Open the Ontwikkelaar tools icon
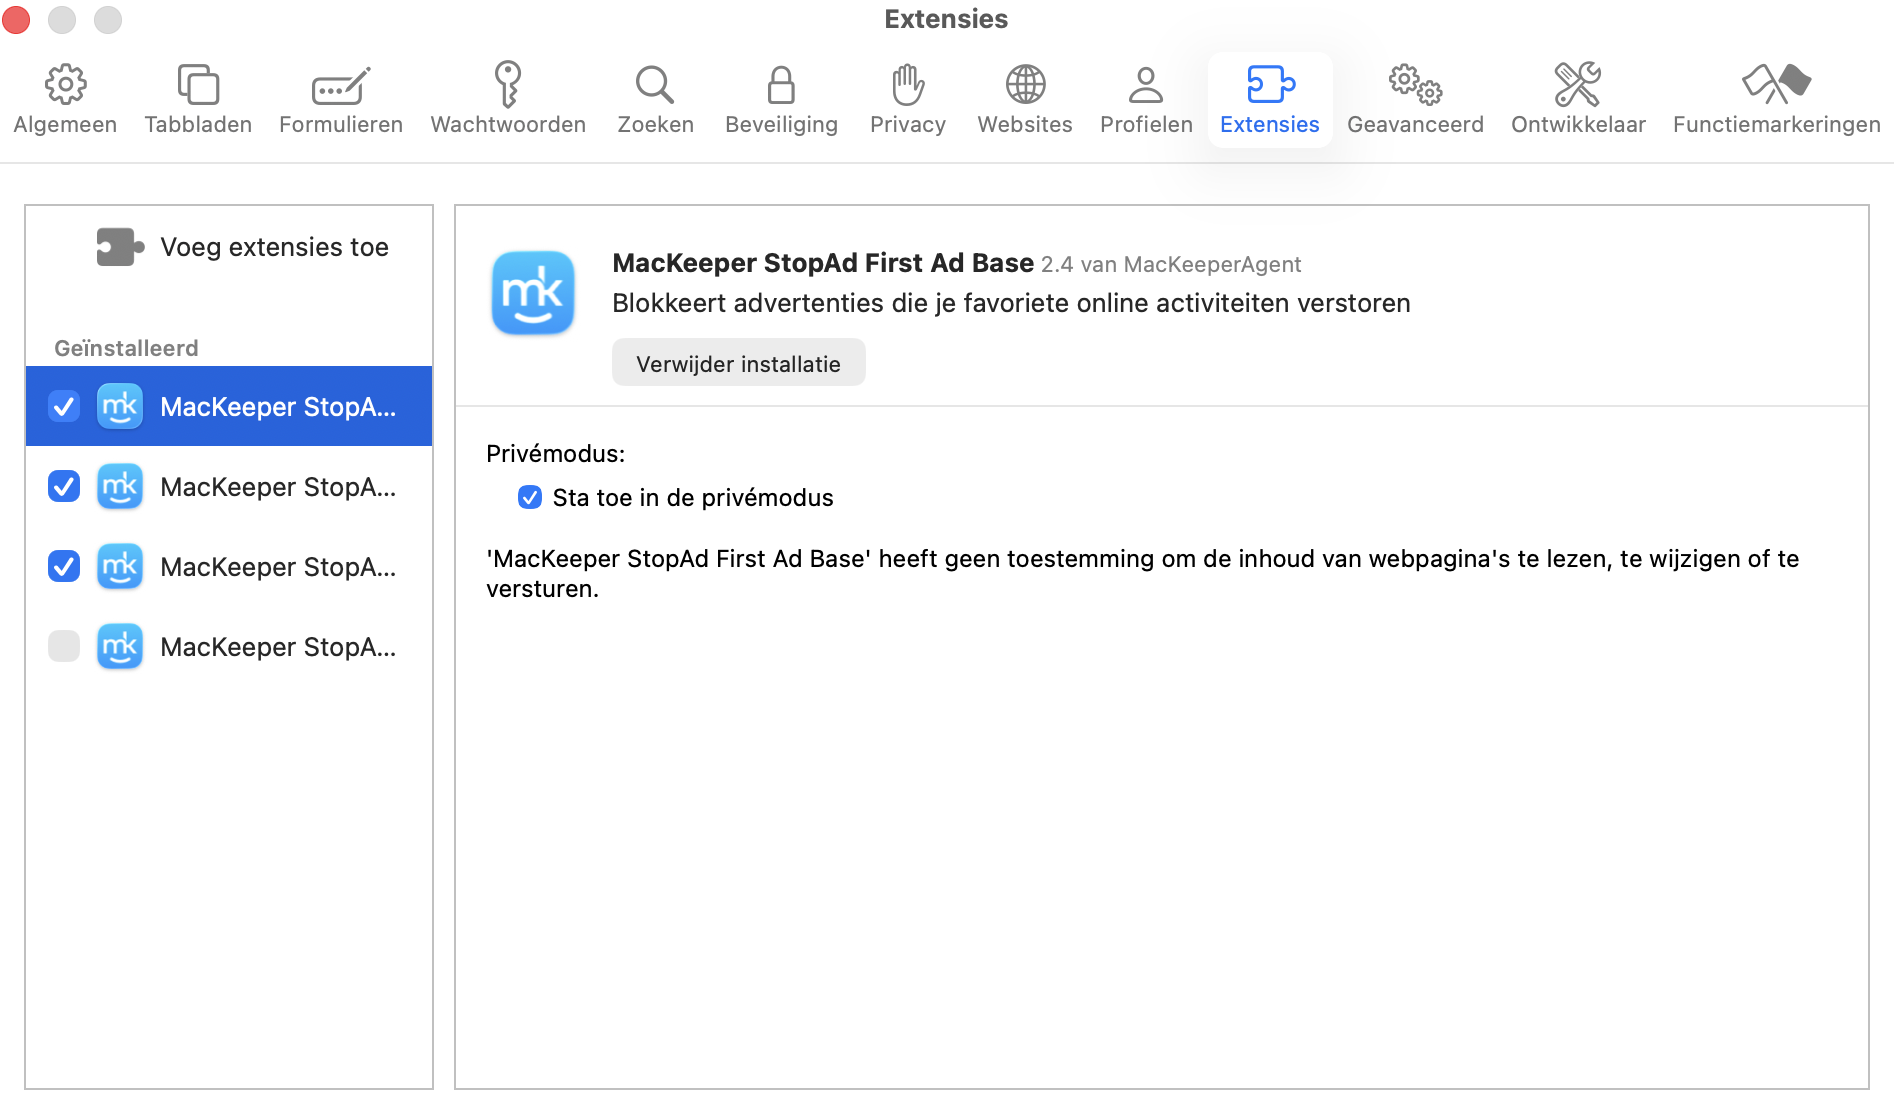This screenshot has height=1106, width=1894. pos(1577,85)
